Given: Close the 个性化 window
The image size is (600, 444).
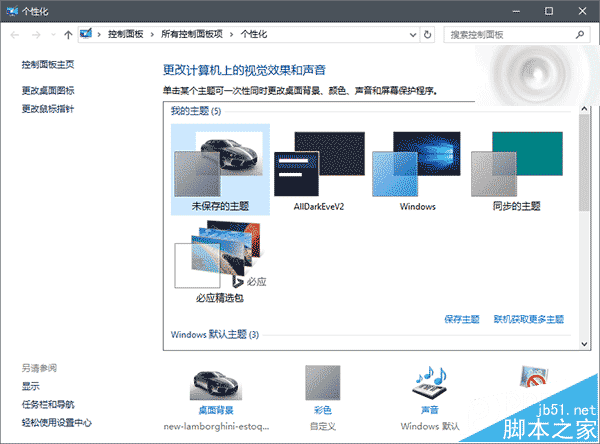Looking at the screenshot, I should click(x=582, y=11).
